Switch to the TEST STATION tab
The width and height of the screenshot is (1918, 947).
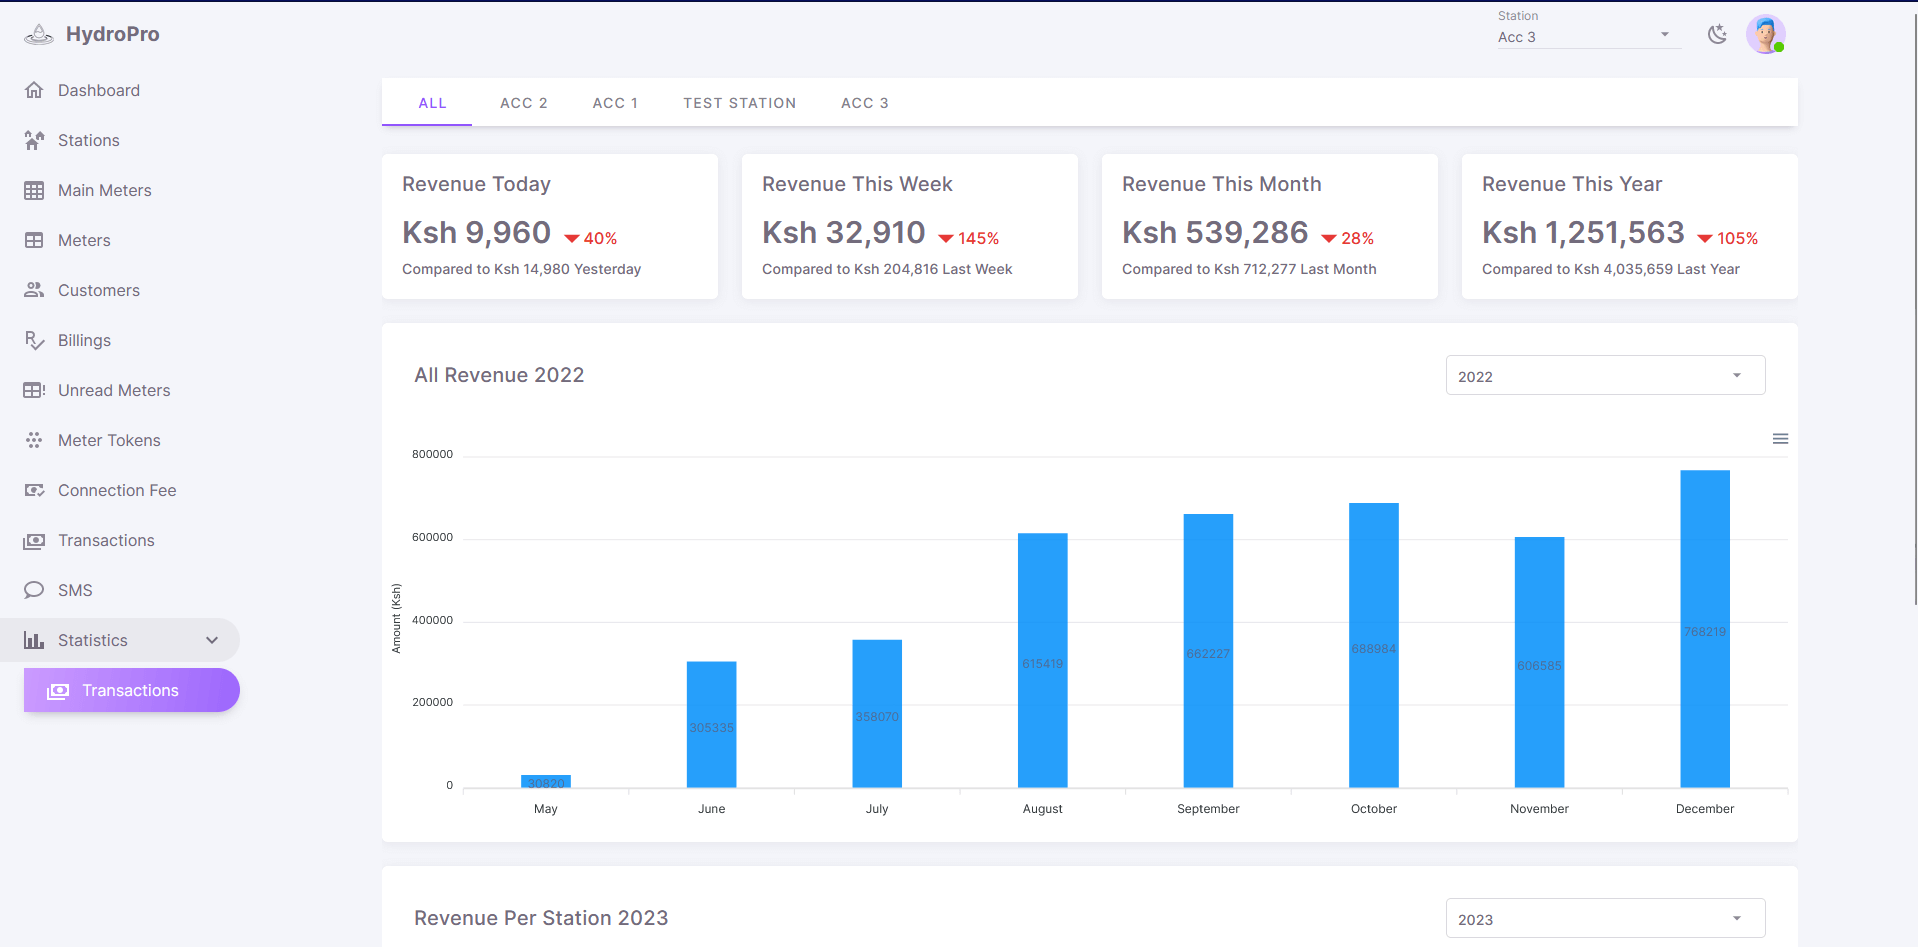click(x=739, y=103)
